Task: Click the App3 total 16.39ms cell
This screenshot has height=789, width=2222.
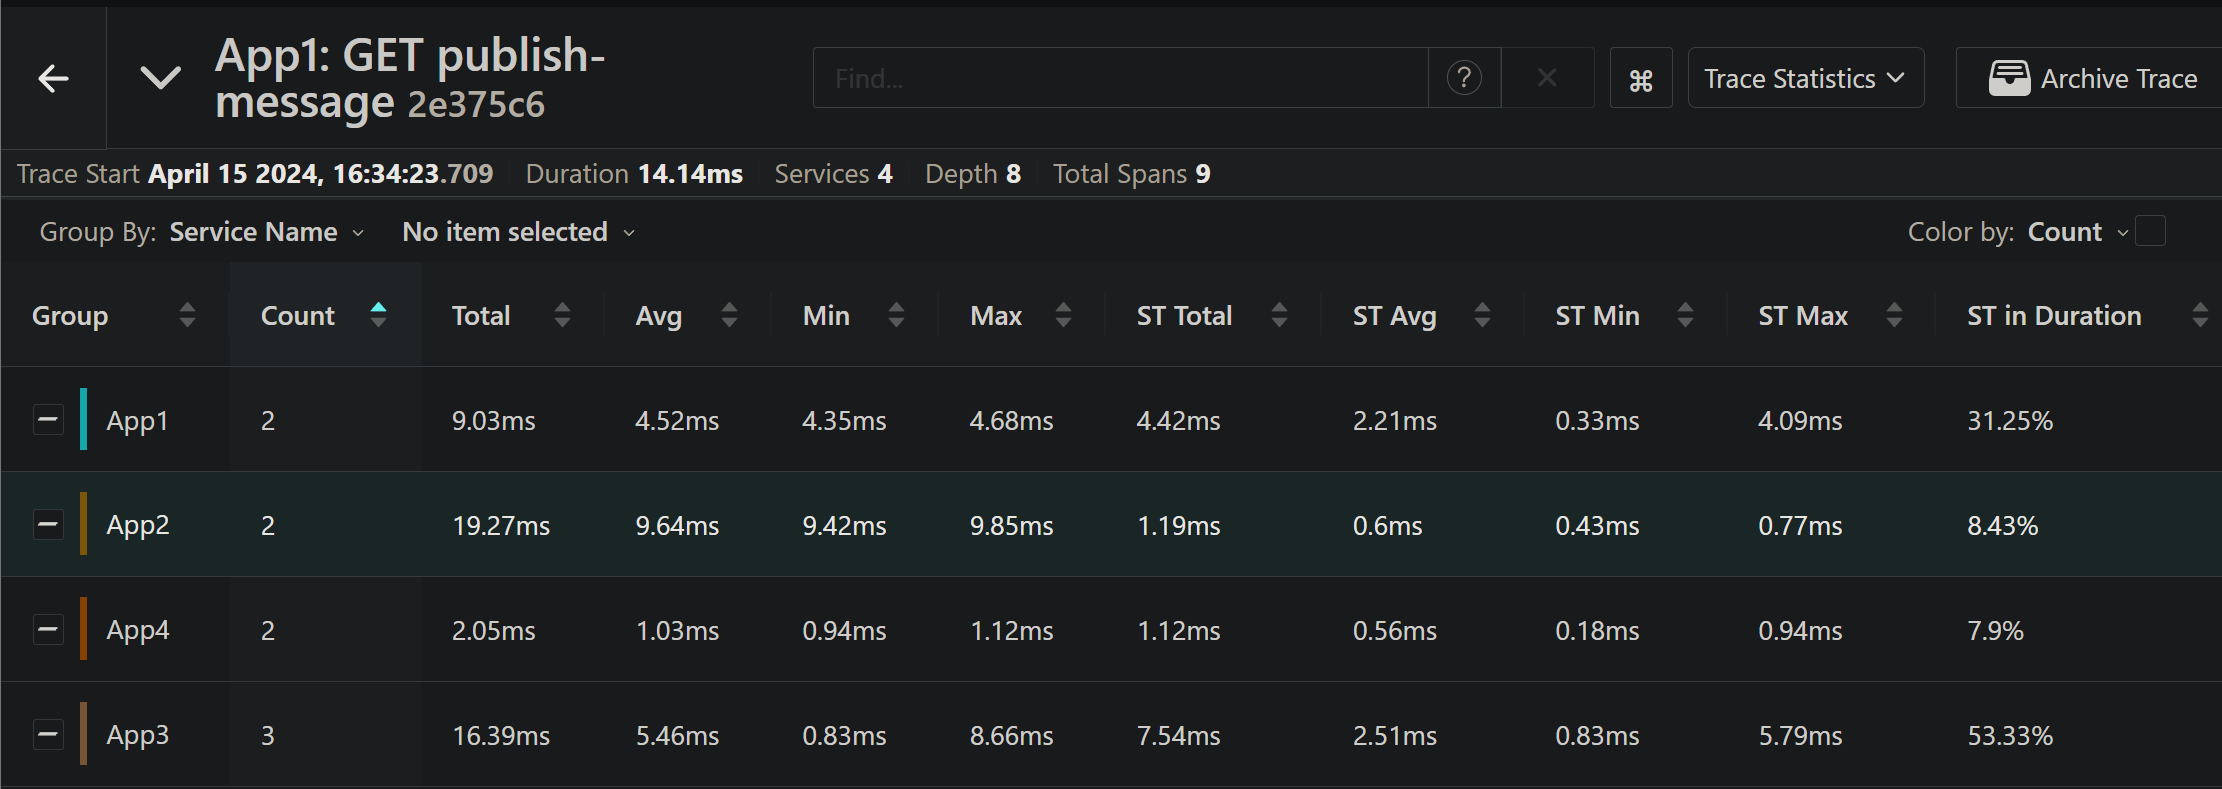Action: coord(501,736)
